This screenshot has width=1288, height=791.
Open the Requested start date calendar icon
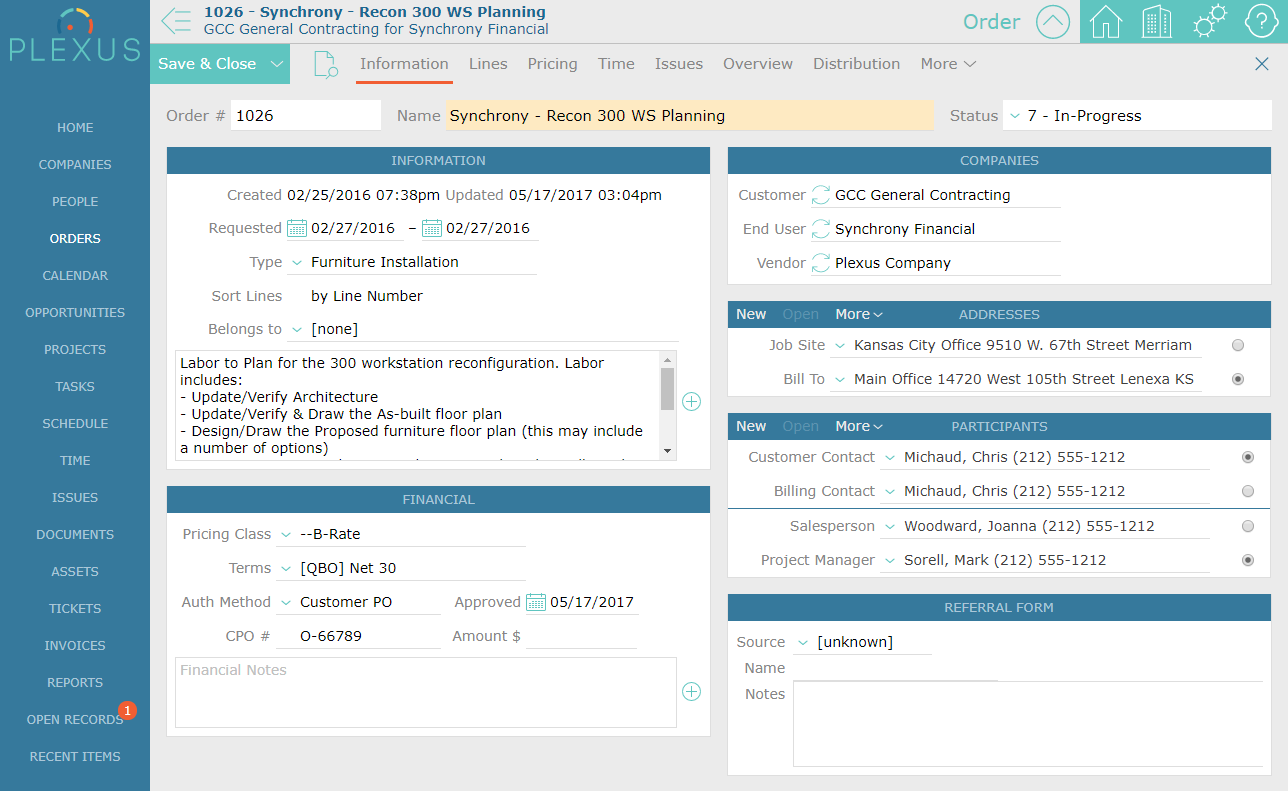[297, 228]
